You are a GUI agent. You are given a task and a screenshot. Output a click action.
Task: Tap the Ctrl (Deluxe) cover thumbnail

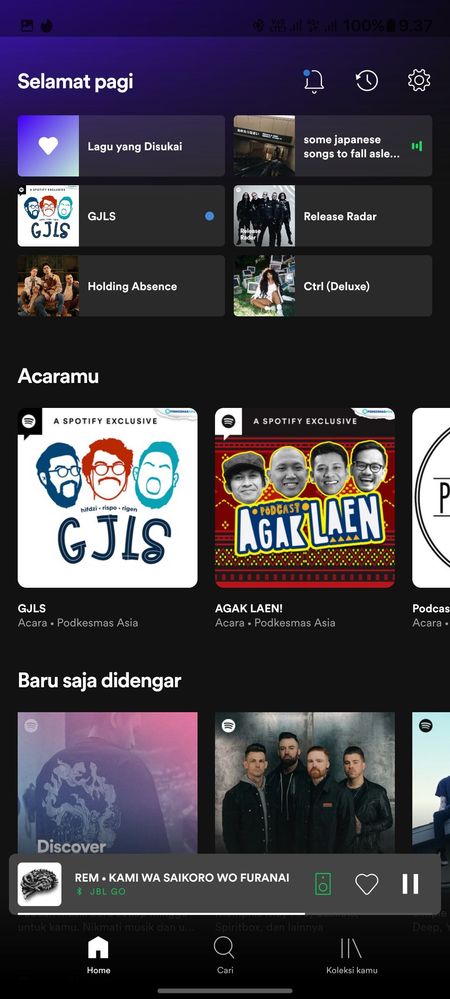click(265, 286)
